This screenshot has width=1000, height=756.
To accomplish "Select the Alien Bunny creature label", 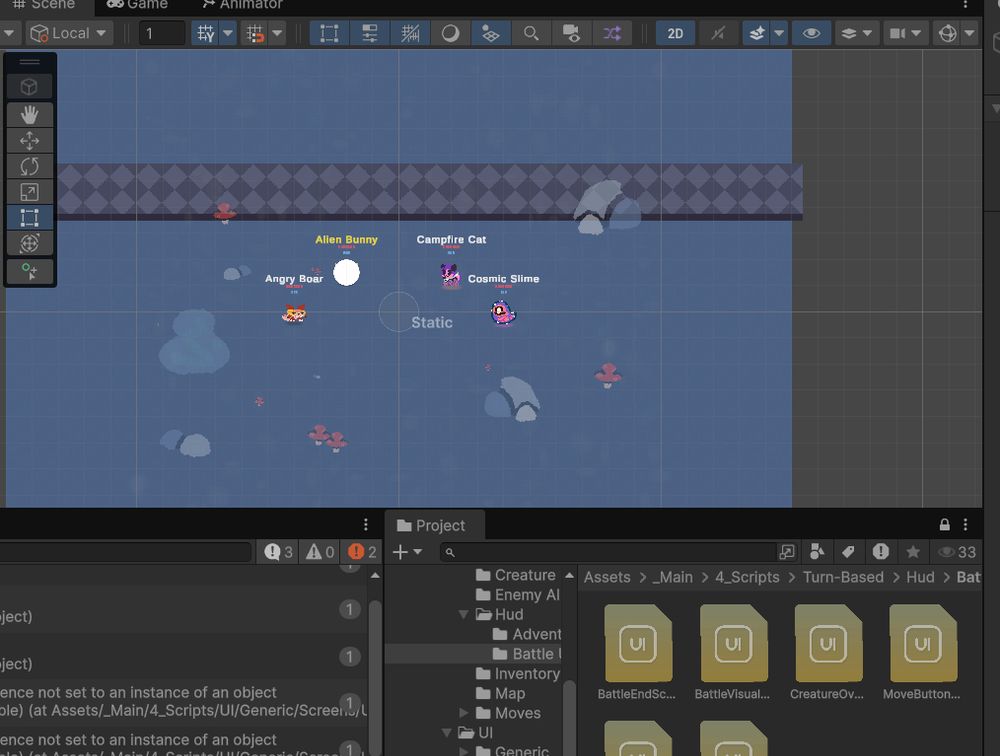I will pyautogui.click(x=346, y=239).
